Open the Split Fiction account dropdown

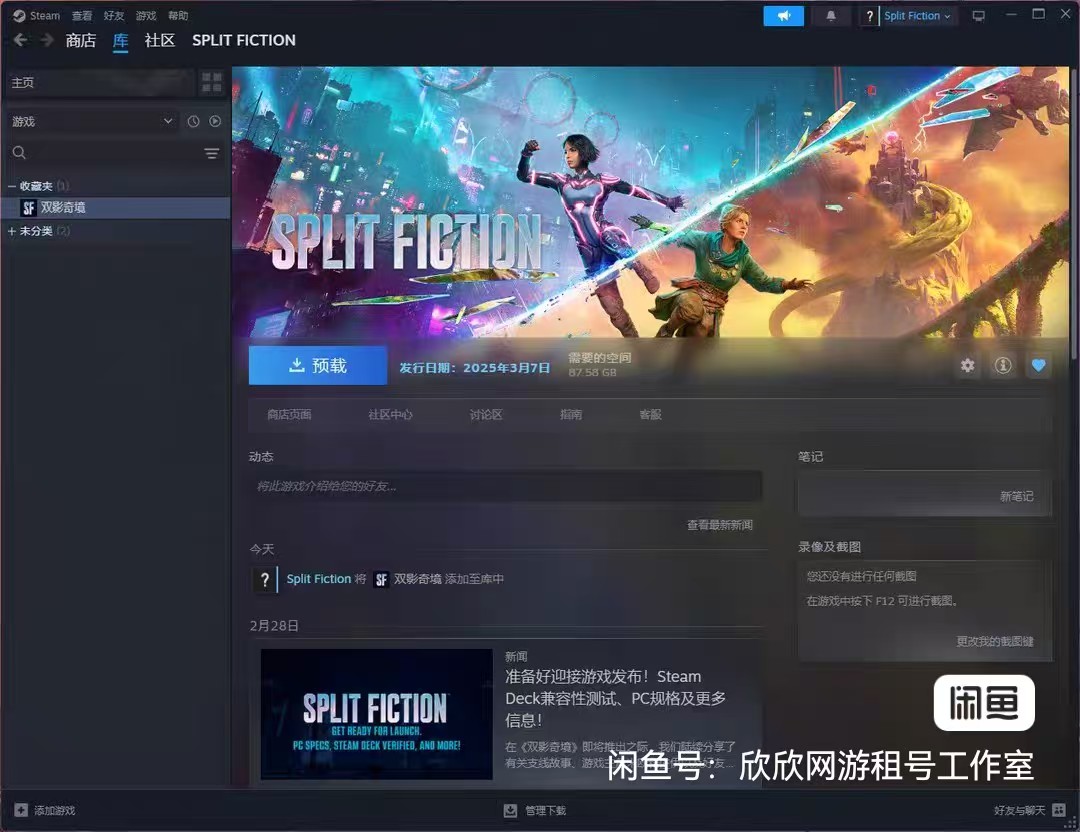click(917, 16)
